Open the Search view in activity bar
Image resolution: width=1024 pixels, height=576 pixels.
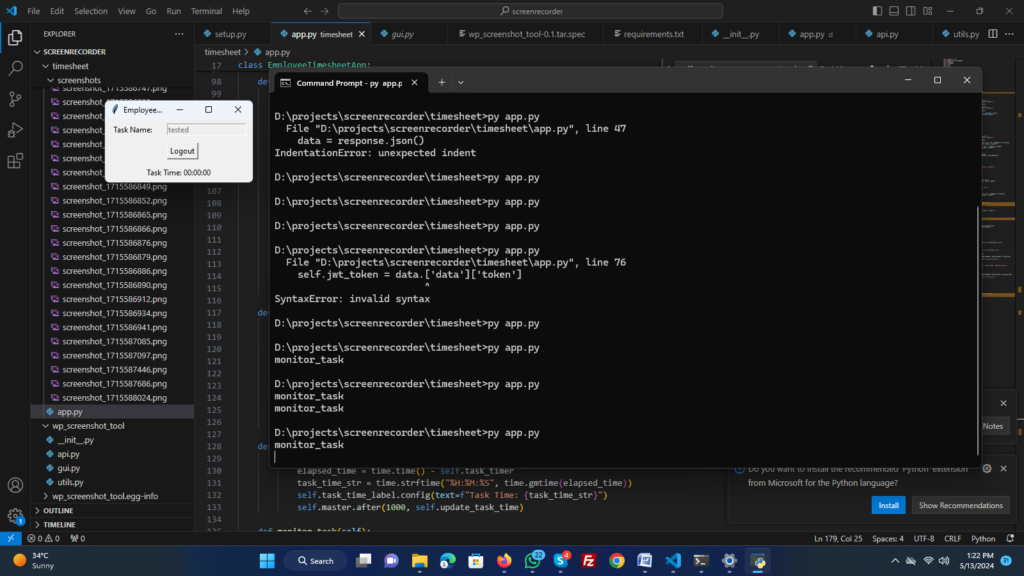click(x=15, y=68)
